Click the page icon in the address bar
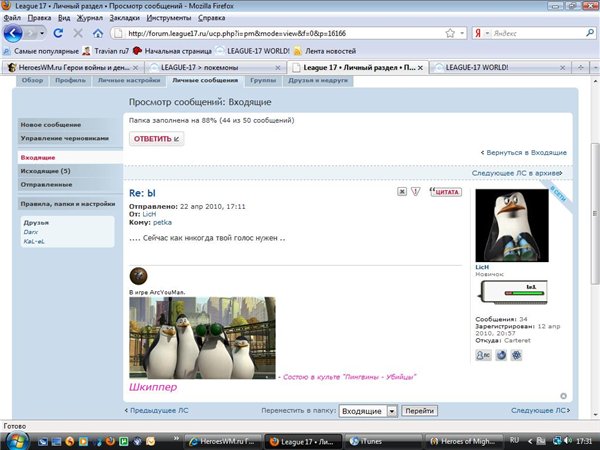Viewport: 600px width, 450px height. (x=119, y=33)
